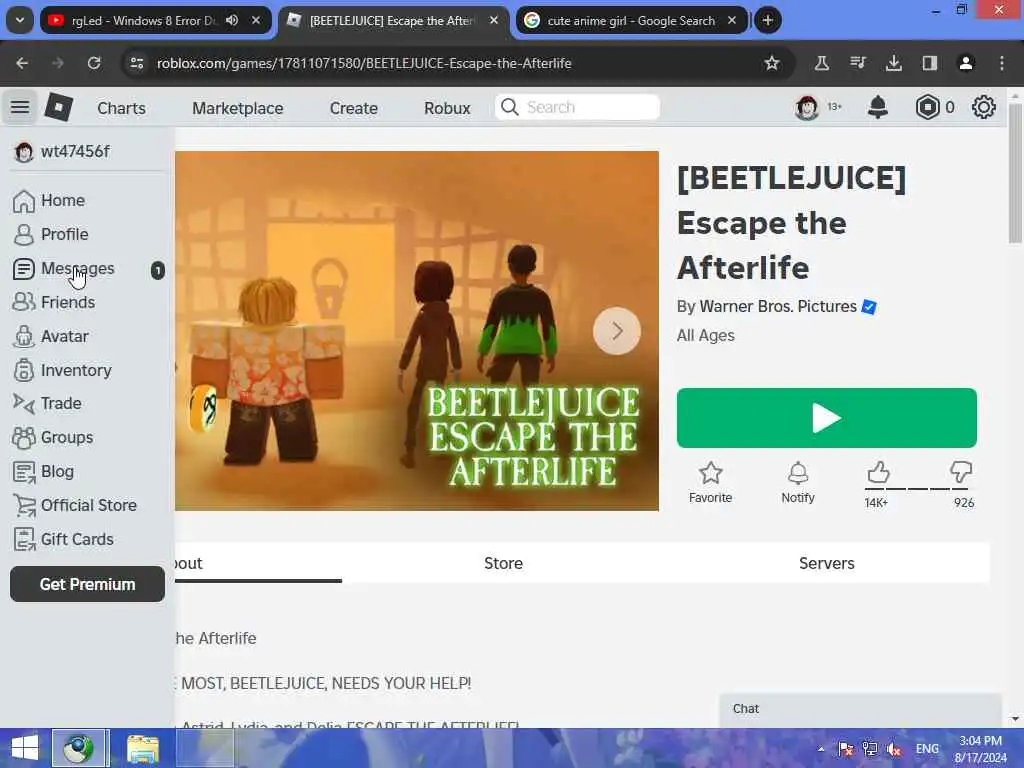
Task: Close the BEETLEJUICE browser tab
Action: point(494,20)
